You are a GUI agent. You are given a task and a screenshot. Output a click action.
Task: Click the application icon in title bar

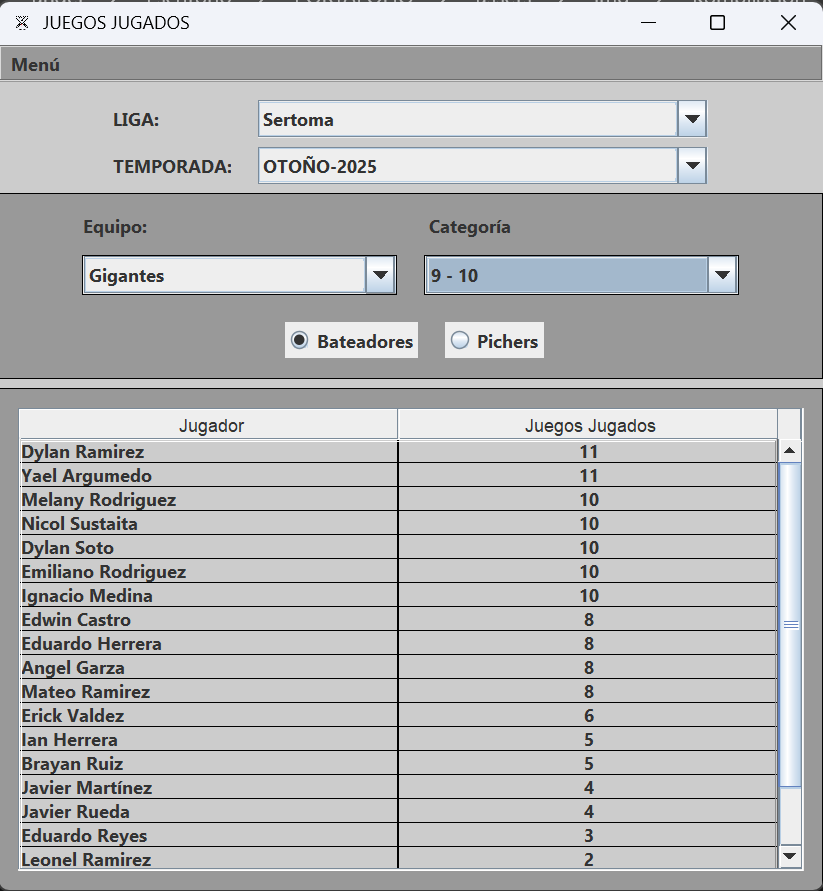[x=22, y=23]
